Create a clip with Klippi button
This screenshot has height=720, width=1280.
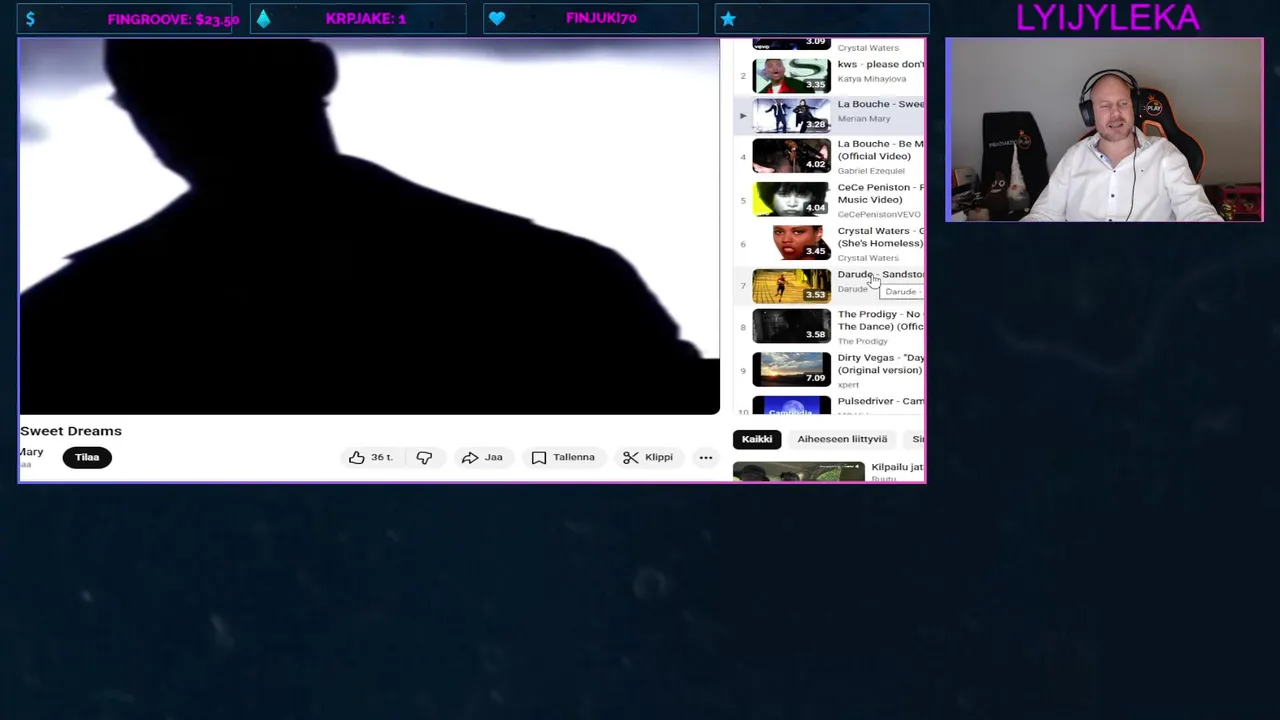(x=648, y=457)
